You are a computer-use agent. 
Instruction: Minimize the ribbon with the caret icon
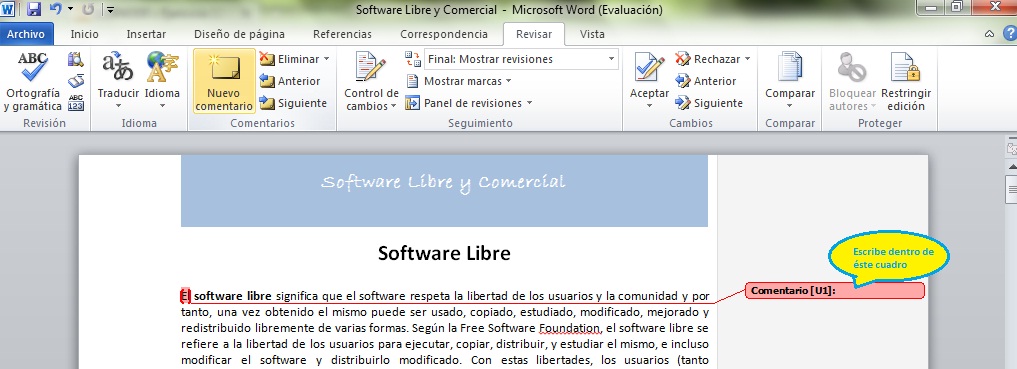[x=989, y=34]
